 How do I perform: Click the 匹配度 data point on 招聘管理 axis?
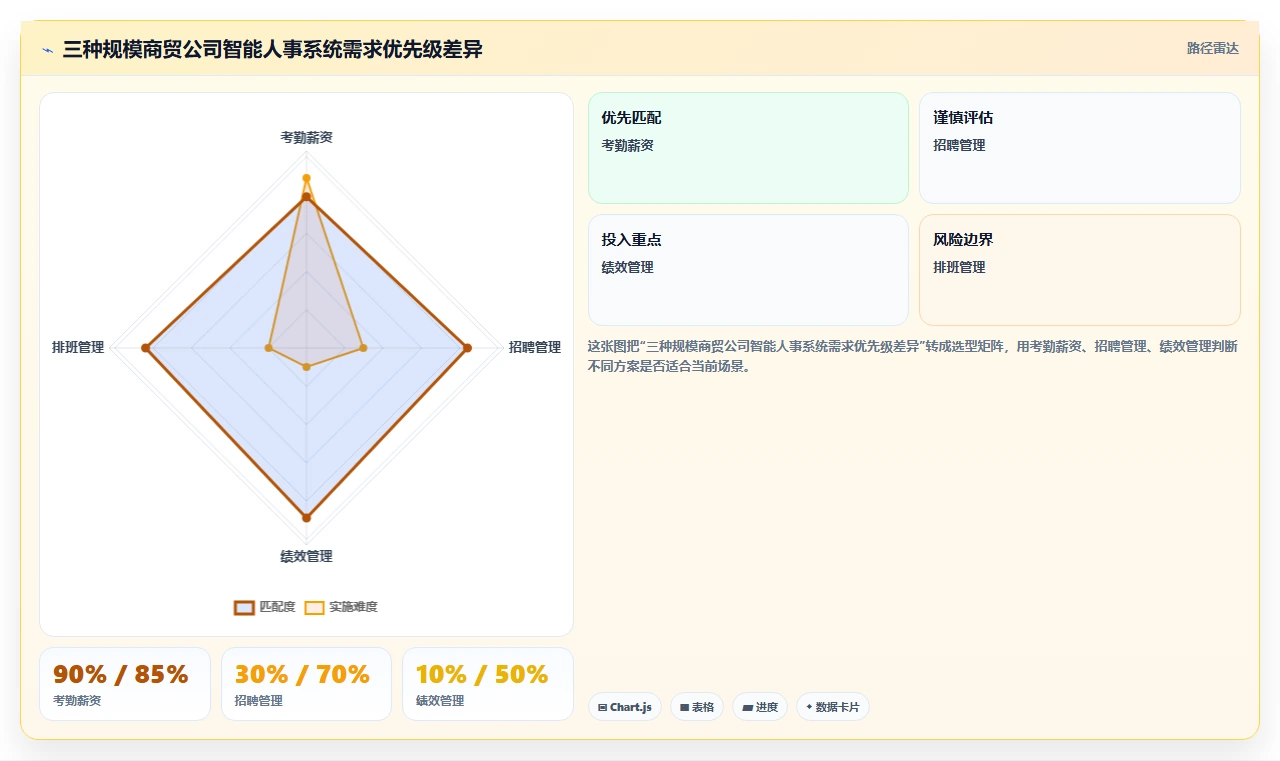pos(467,348)
